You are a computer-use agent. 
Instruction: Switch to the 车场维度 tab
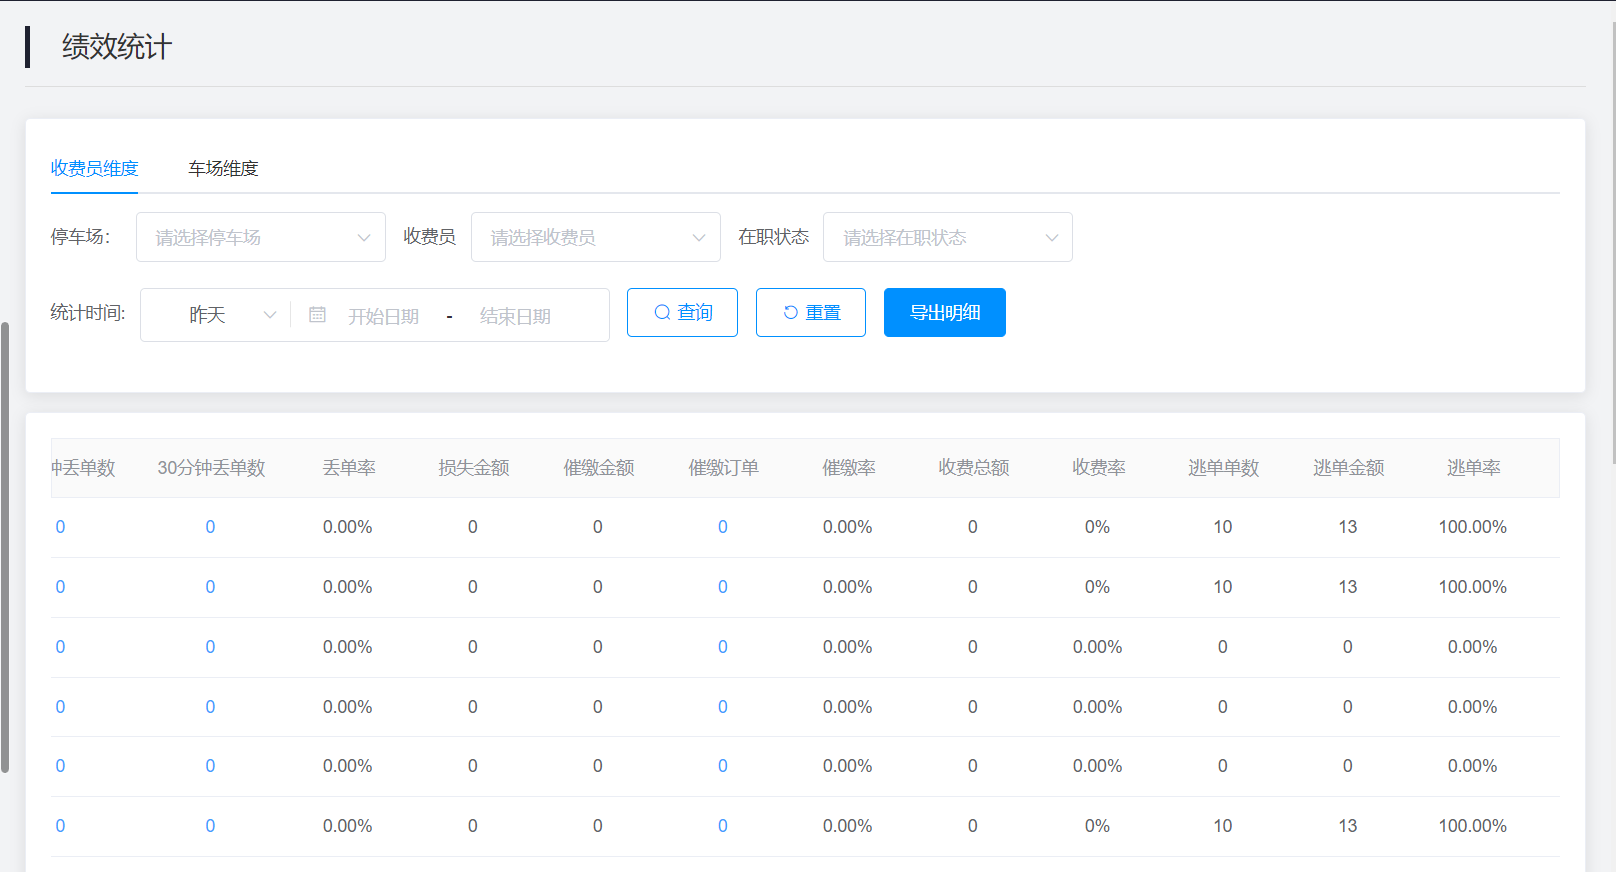(x=223, y=169)
